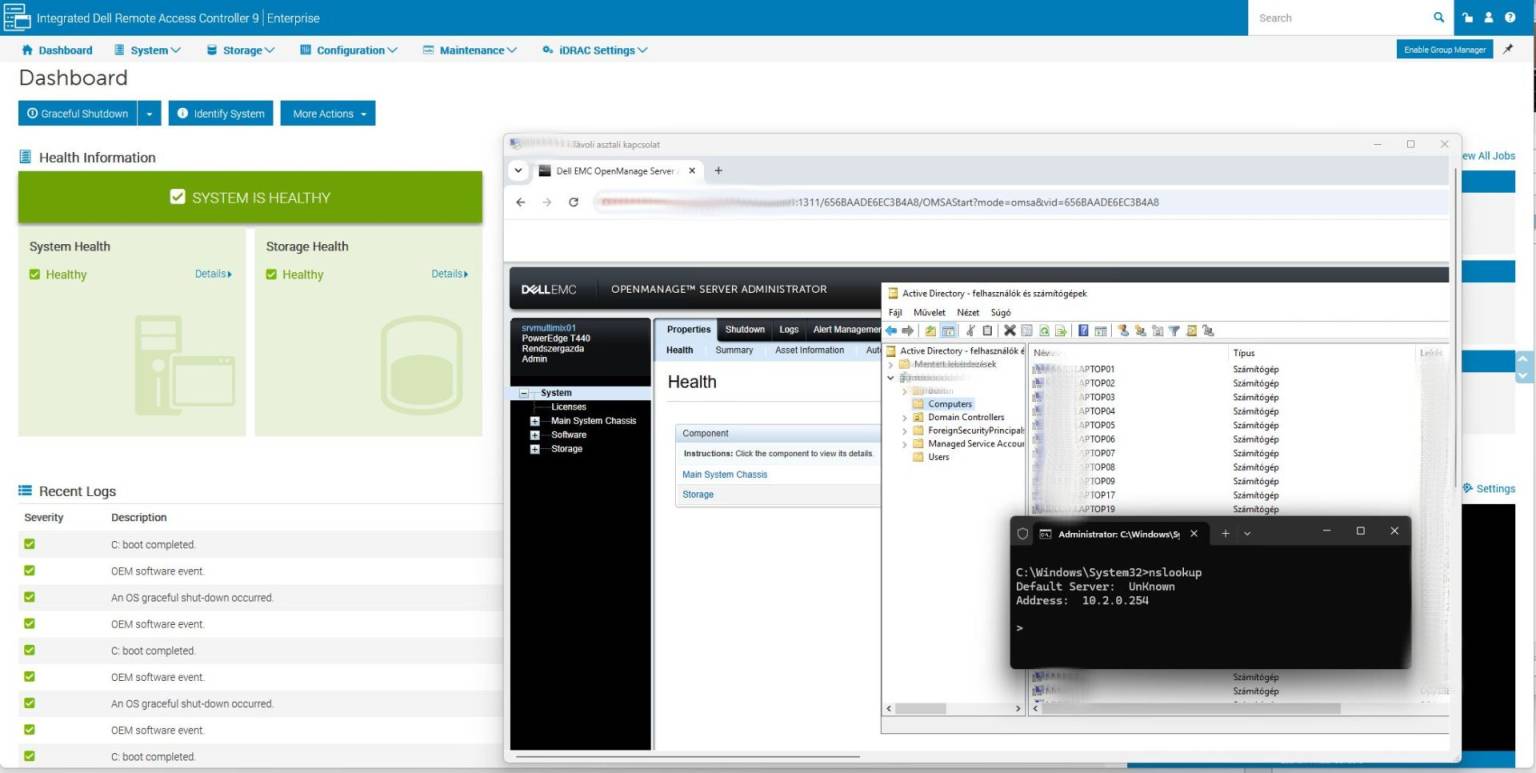The image size is (1536, 773).
Task: Open the Graceful Shutdown dropdown arrow
Action: point(149,114)
